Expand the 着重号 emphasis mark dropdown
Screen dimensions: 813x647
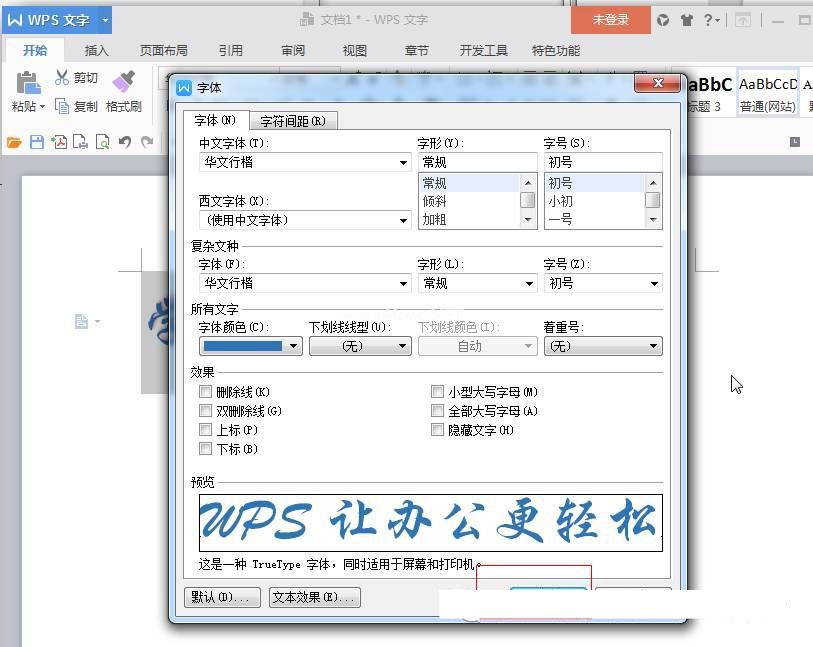[x=653, y=346]
